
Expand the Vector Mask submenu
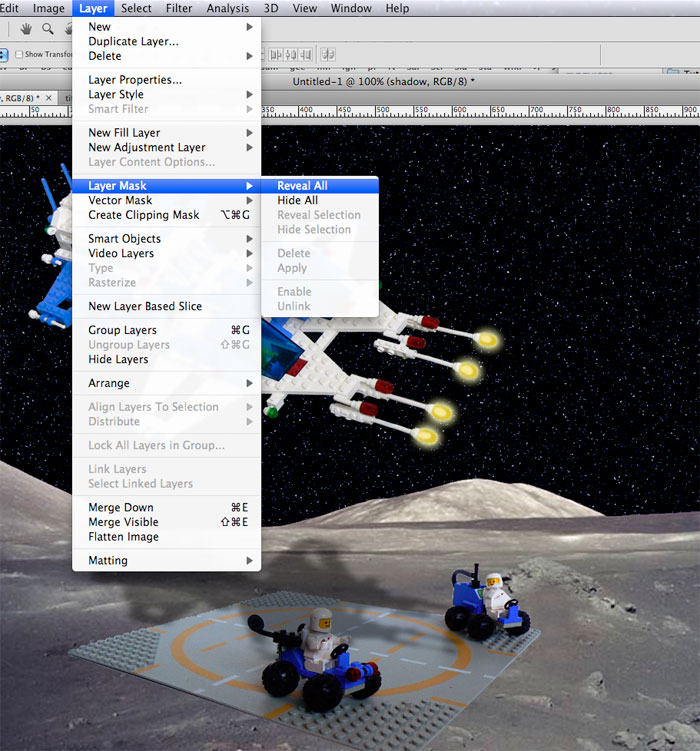[166, 200]
